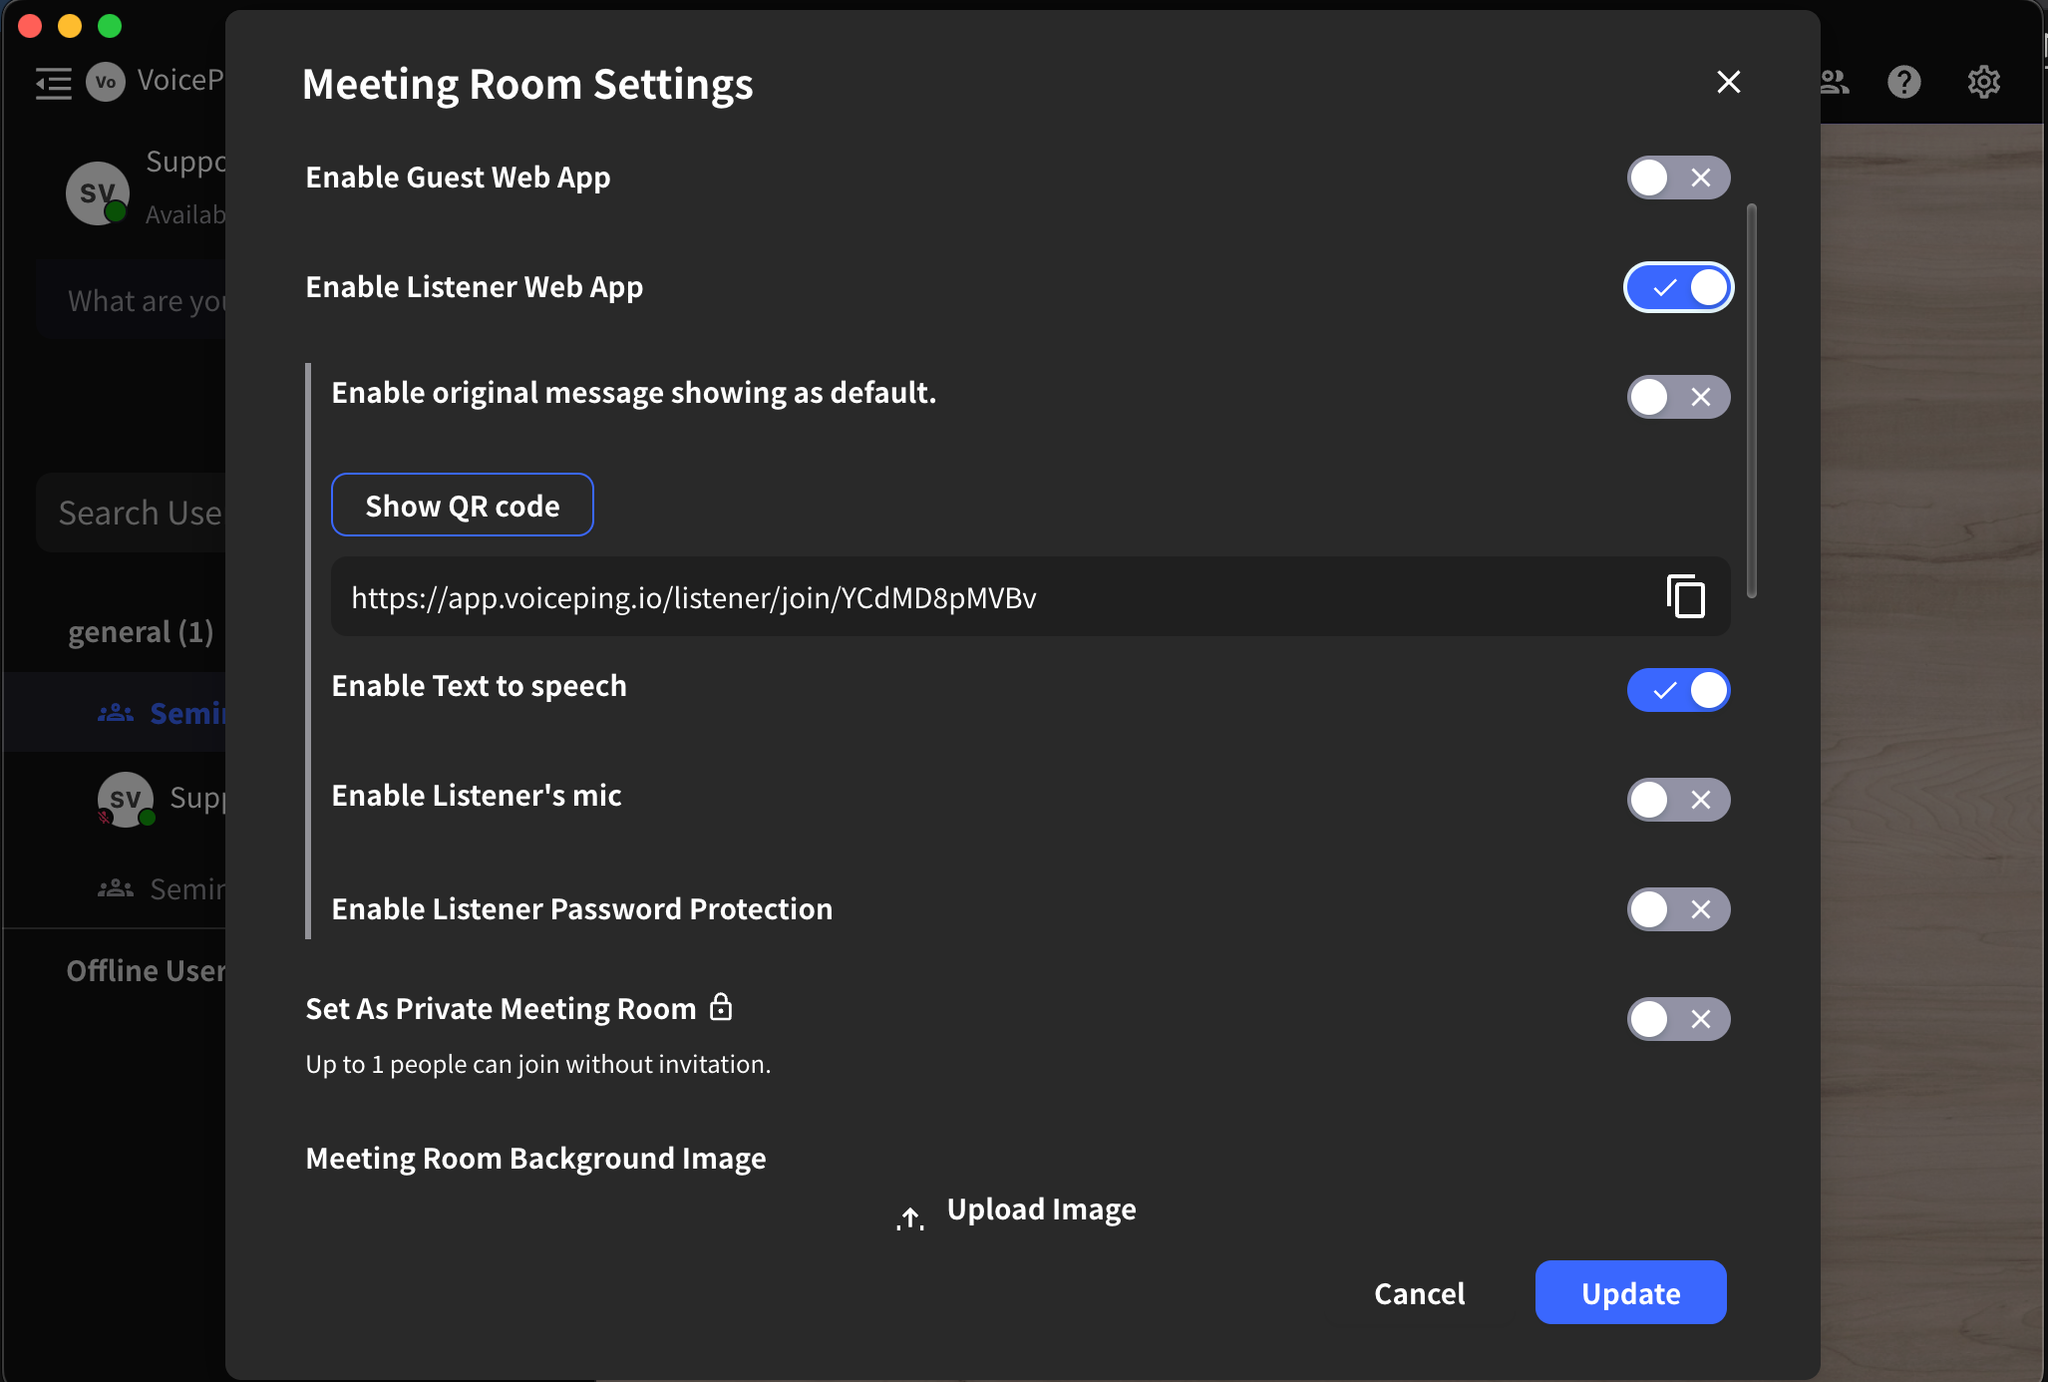Toggle Set As Private Meeting Room

click(x=1677, y=1019)
